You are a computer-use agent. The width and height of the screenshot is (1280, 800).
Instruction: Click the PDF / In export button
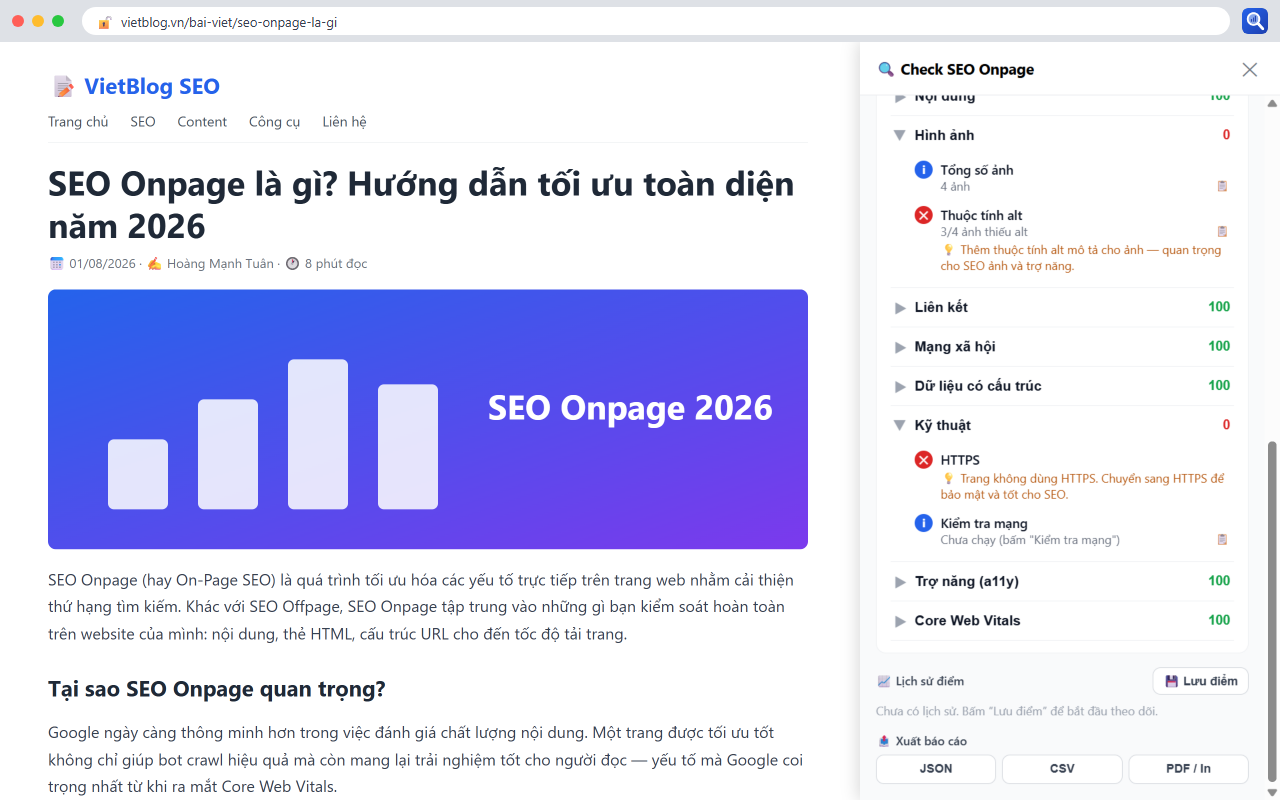pyautogui.click(x=1189, y=769)
